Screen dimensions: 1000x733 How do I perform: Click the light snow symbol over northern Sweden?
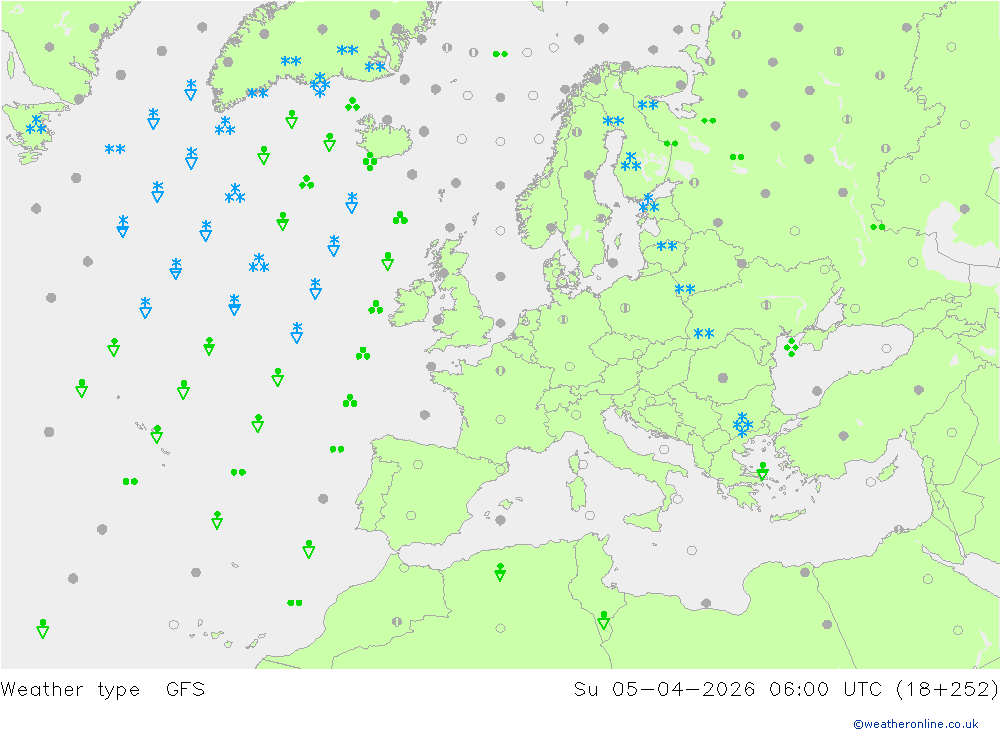point(614,121)
